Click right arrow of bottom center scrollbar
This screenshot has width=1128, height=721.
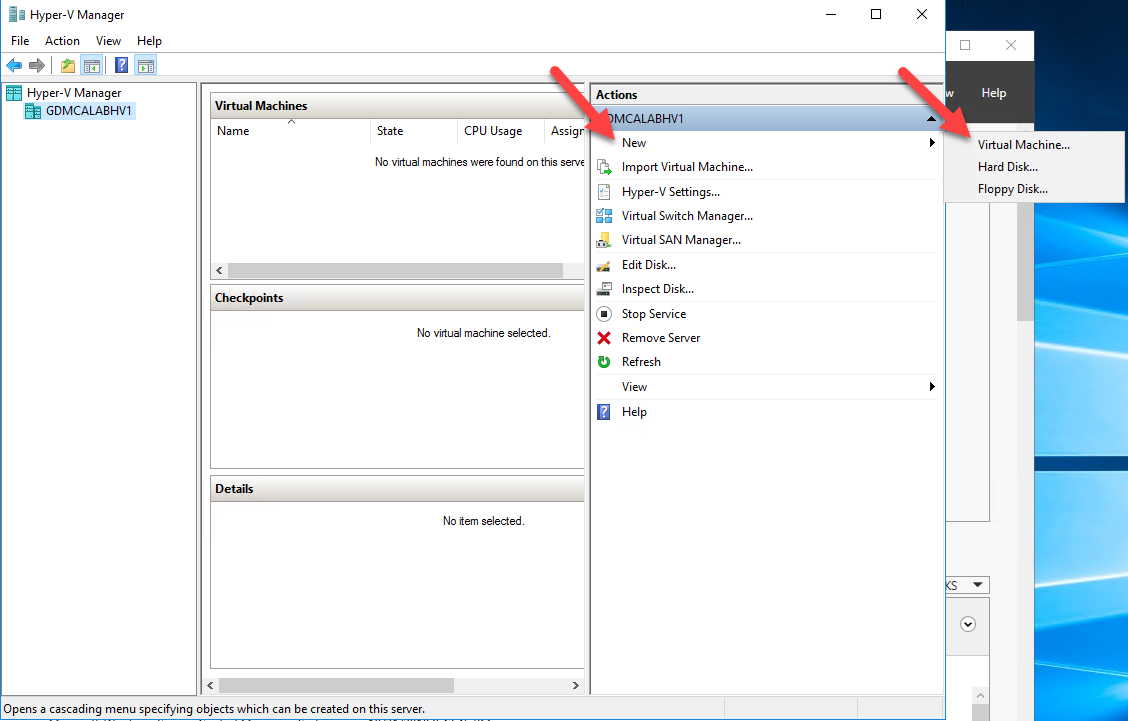(x=576, y=685)
